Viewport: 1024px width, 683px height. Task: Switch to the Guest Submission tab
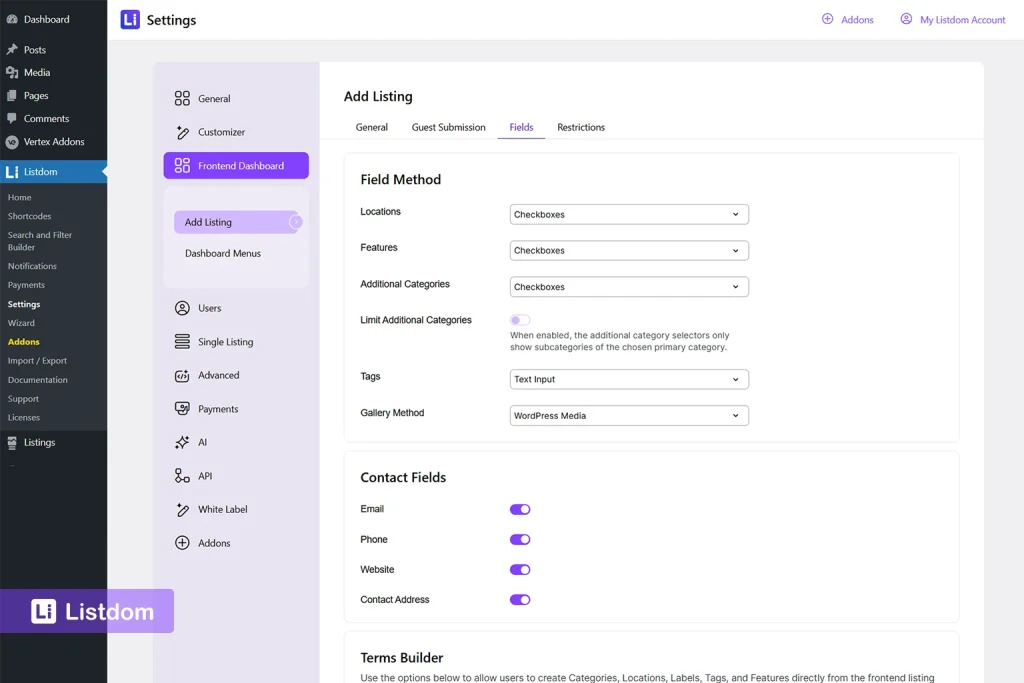(449, 127)
